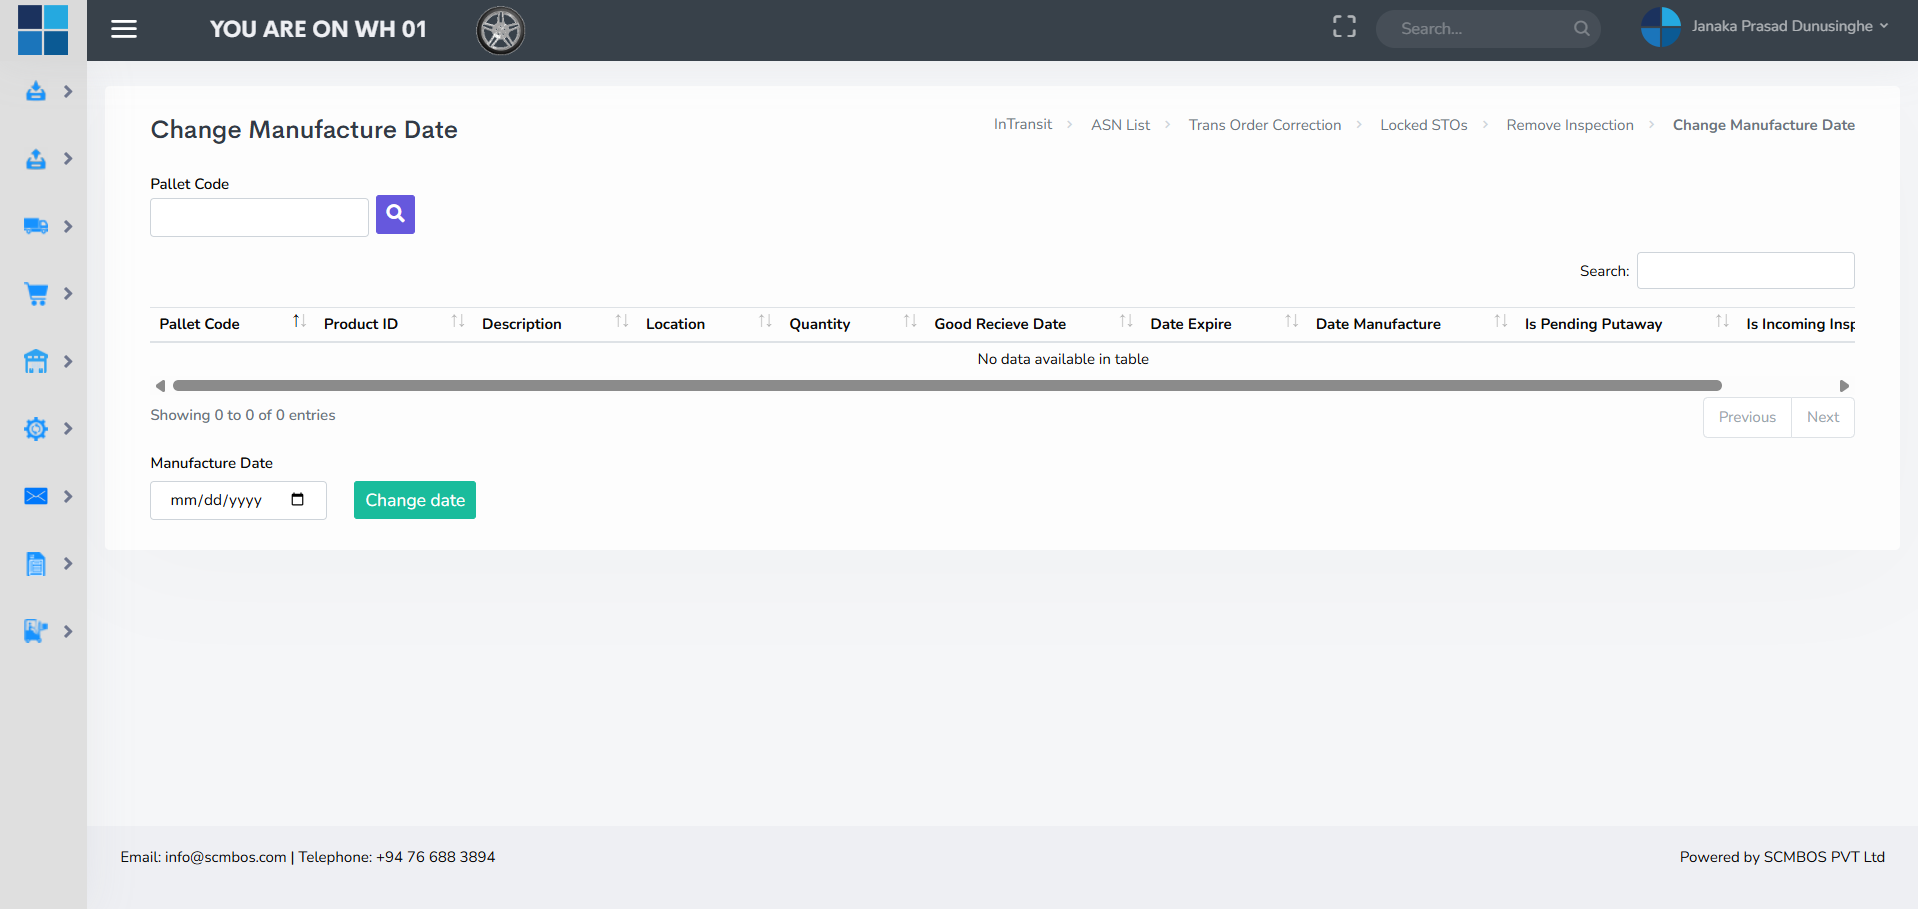
Task: Click the horizontal table scrollbar thumb
Action: pyautogui.click(x=947, y=385)
